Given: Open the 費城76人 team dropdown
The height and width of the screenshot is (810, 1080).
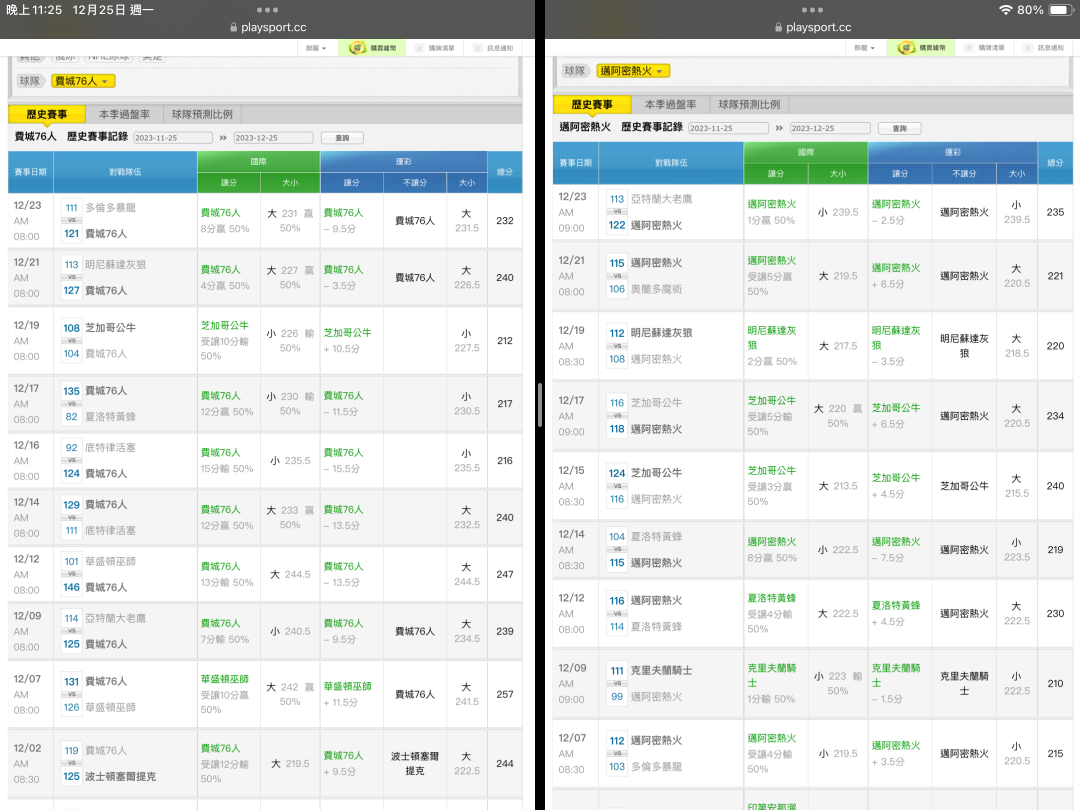Looking at the screenshot, I should [83, 81].
